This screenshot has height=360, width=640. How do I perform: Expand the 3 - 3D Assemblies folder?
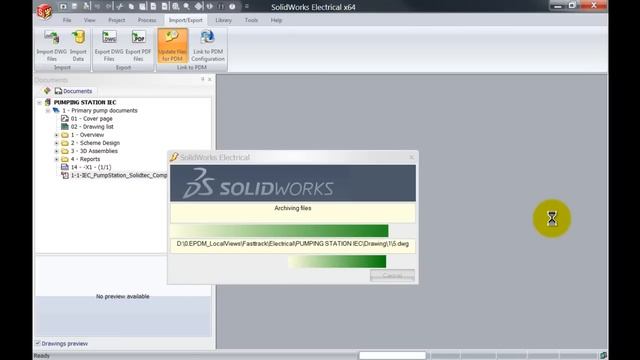point(56,151)
